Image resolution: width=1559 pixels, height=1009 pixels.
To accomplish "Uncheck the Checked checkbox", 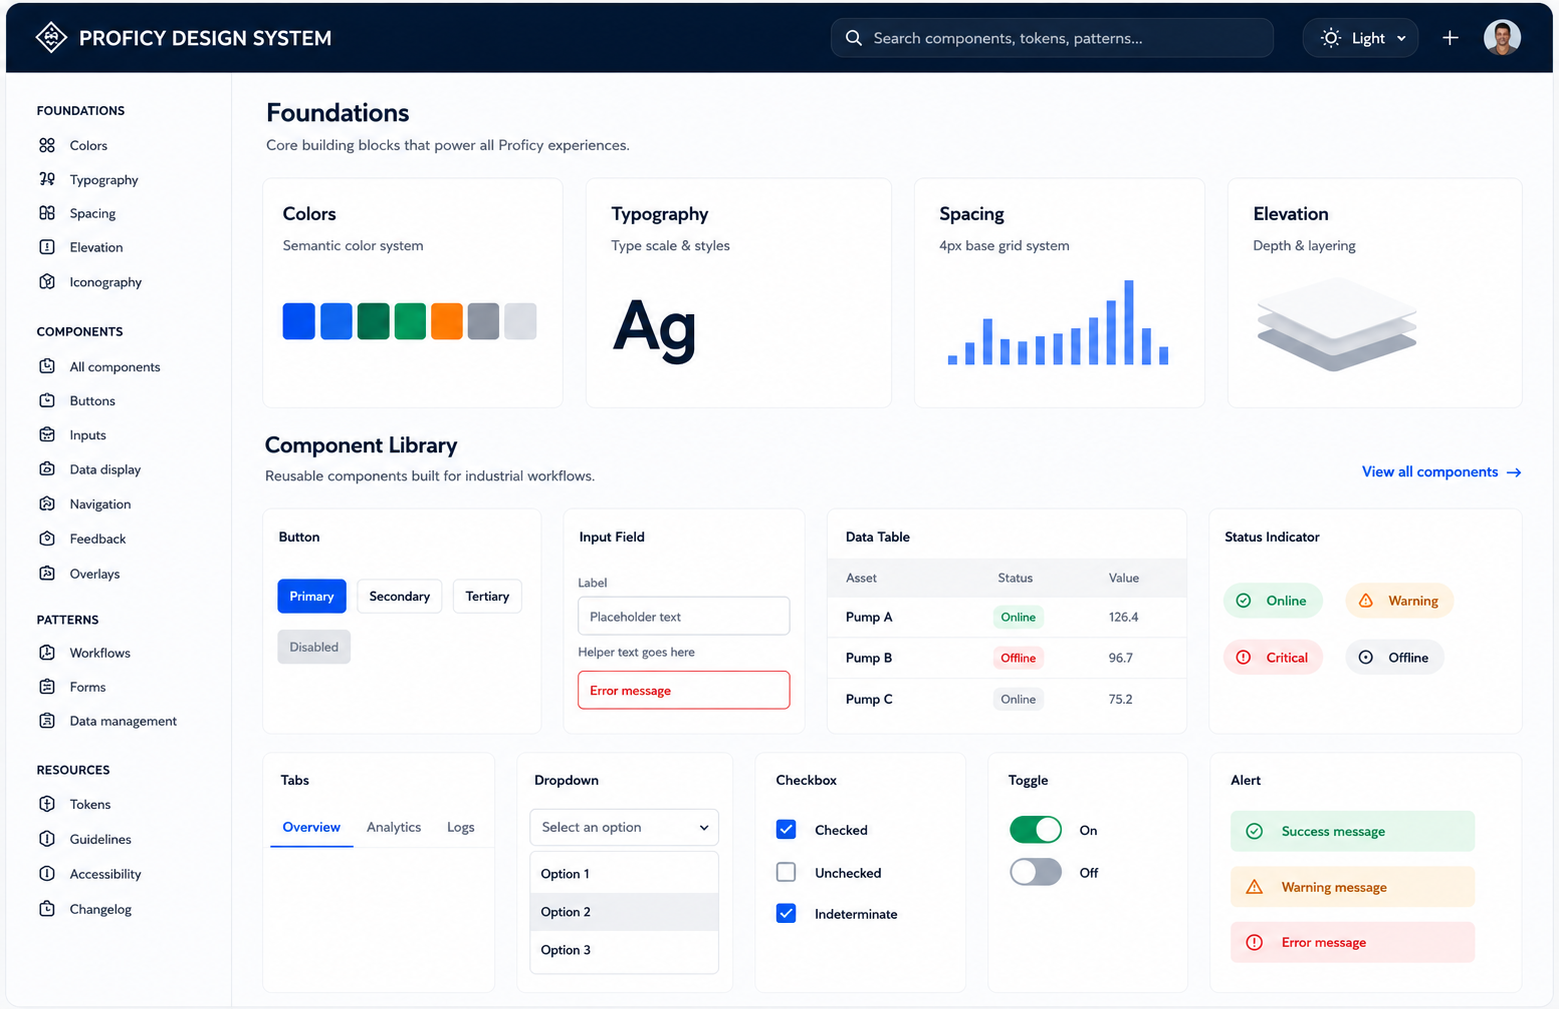I will [x=786, y=829].
